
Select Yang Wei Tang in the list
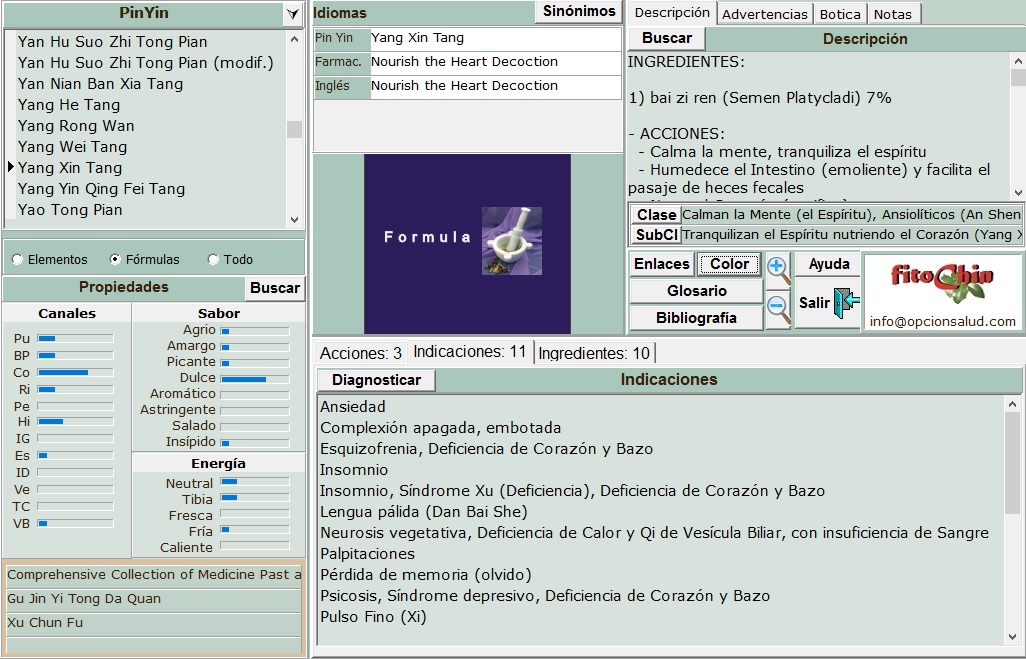pos(73,147)
